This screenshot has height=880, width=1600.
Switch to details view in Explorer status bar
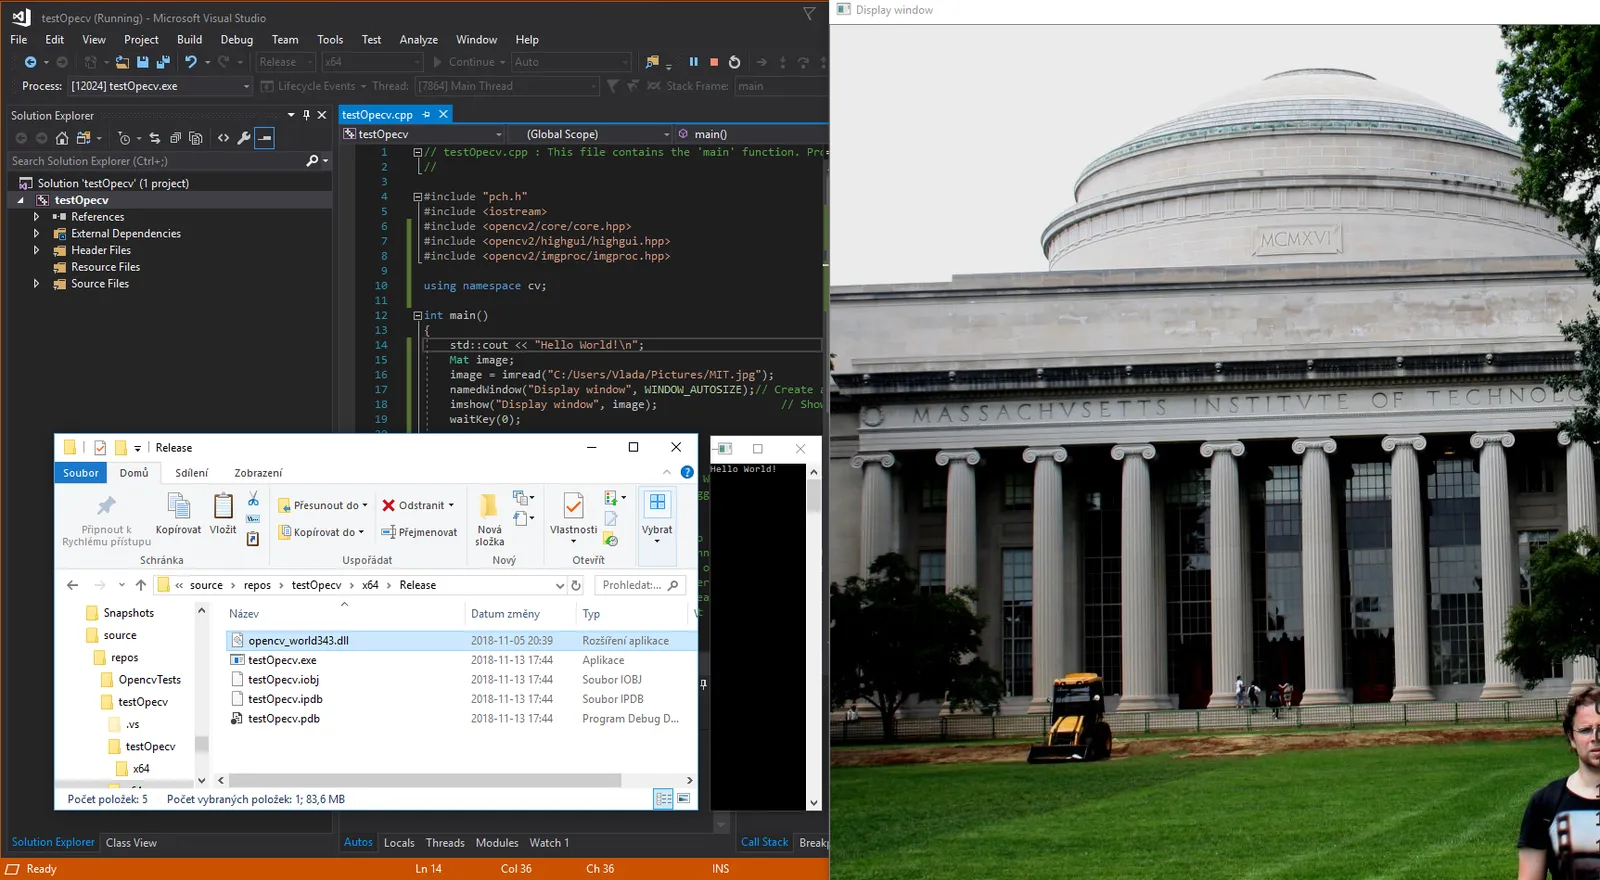pyautogui.click(x=663, y=799)
